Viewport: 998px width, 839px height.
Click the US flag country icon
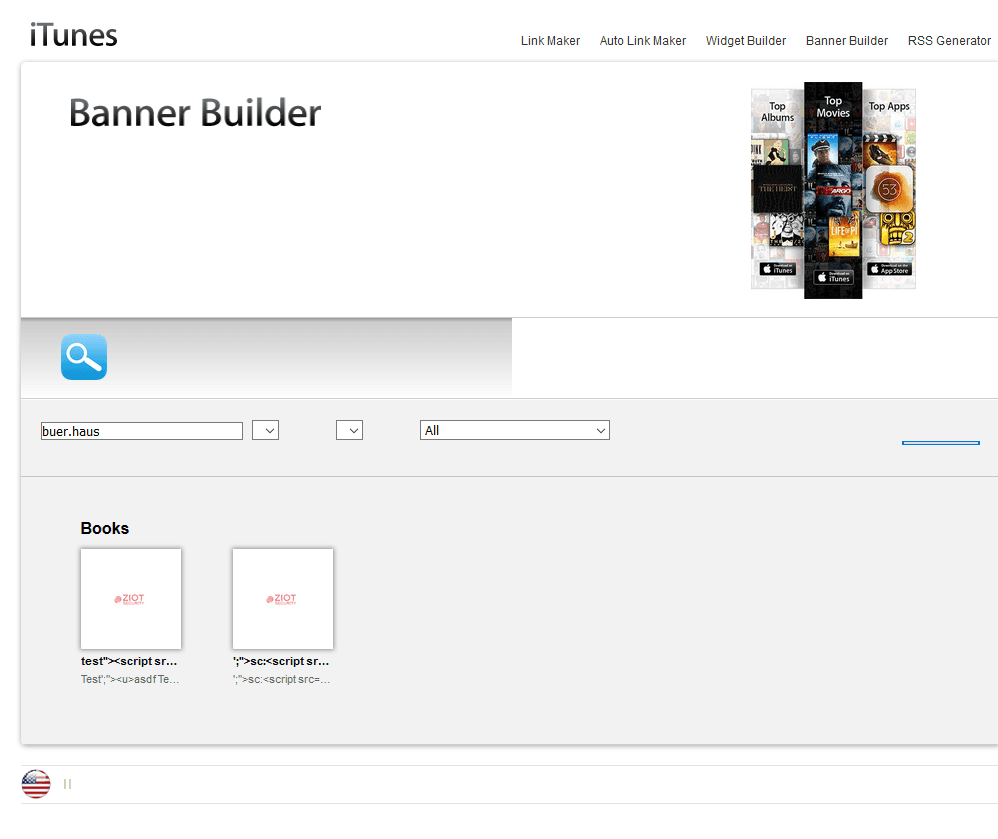(x=36, y=784)
